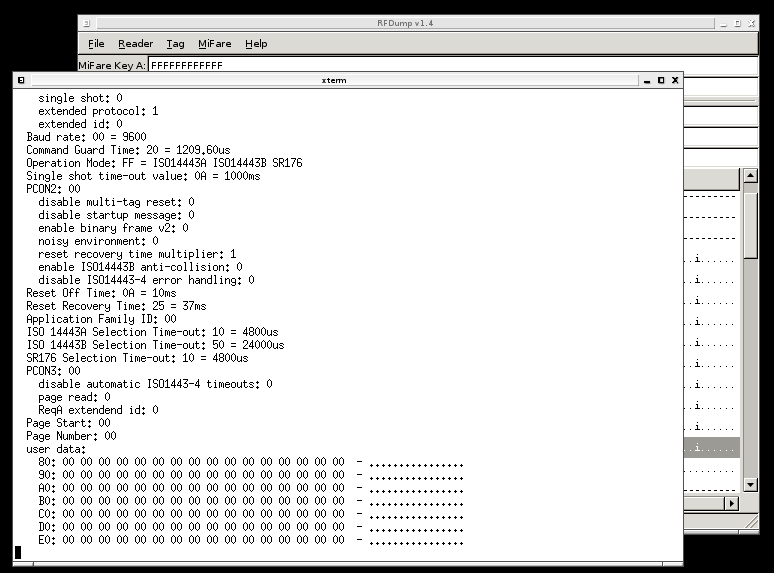This screenshot has width=774, height=573.
Task: Click 'reset recovery time multiplier: 1' line
Action: (x=137, y=254)
